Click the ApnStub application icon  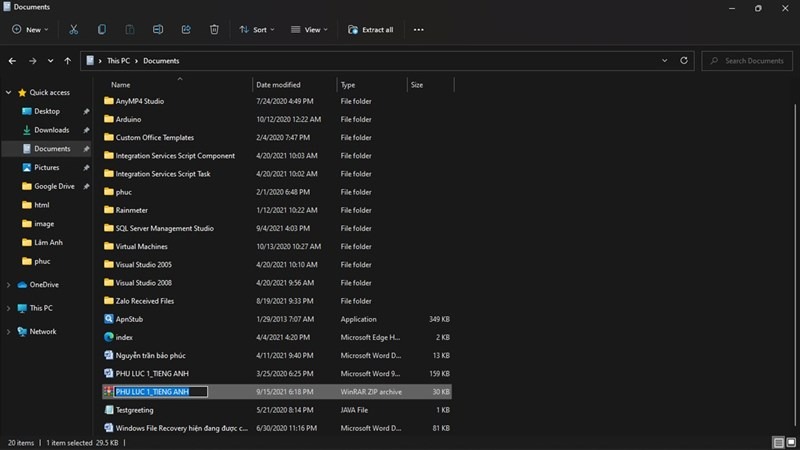coord(109,319)
